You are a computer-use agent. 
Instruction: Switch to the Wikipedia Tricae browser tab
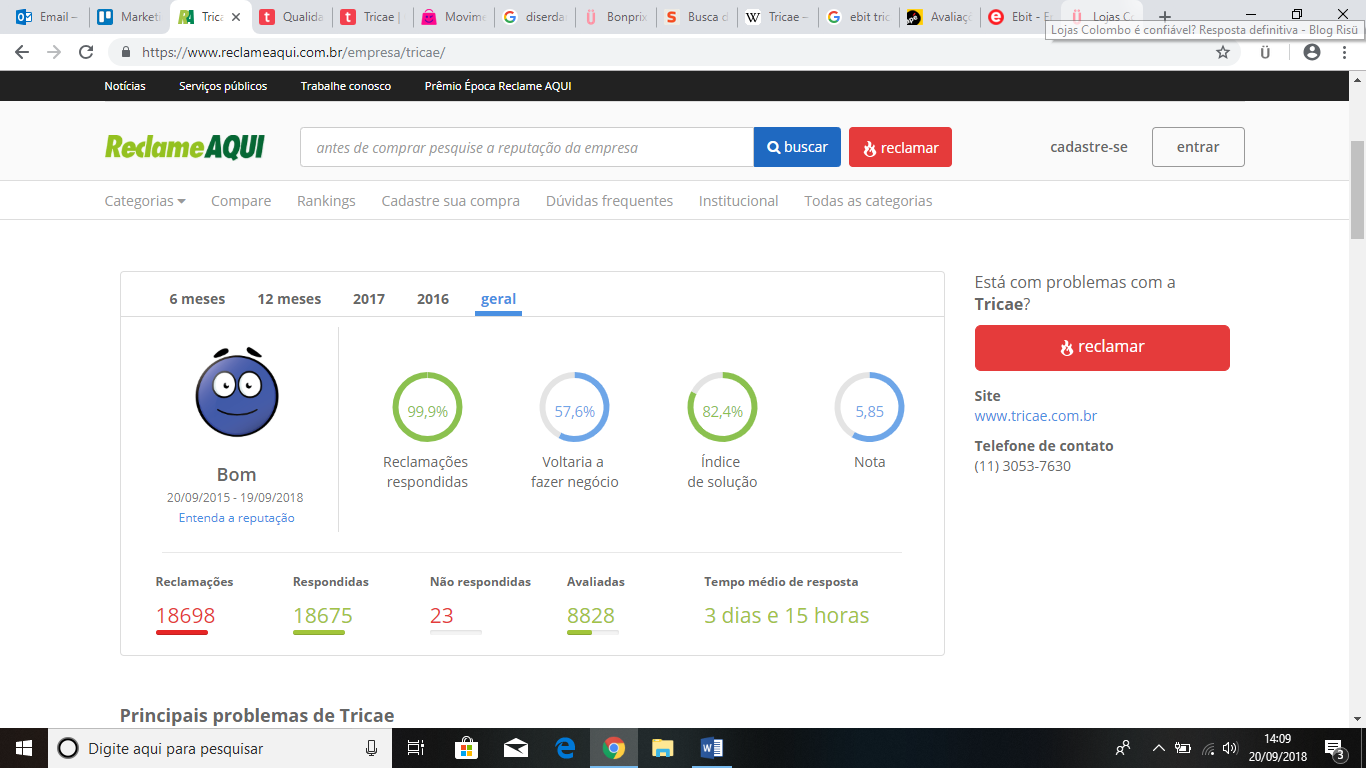[778, 17]
